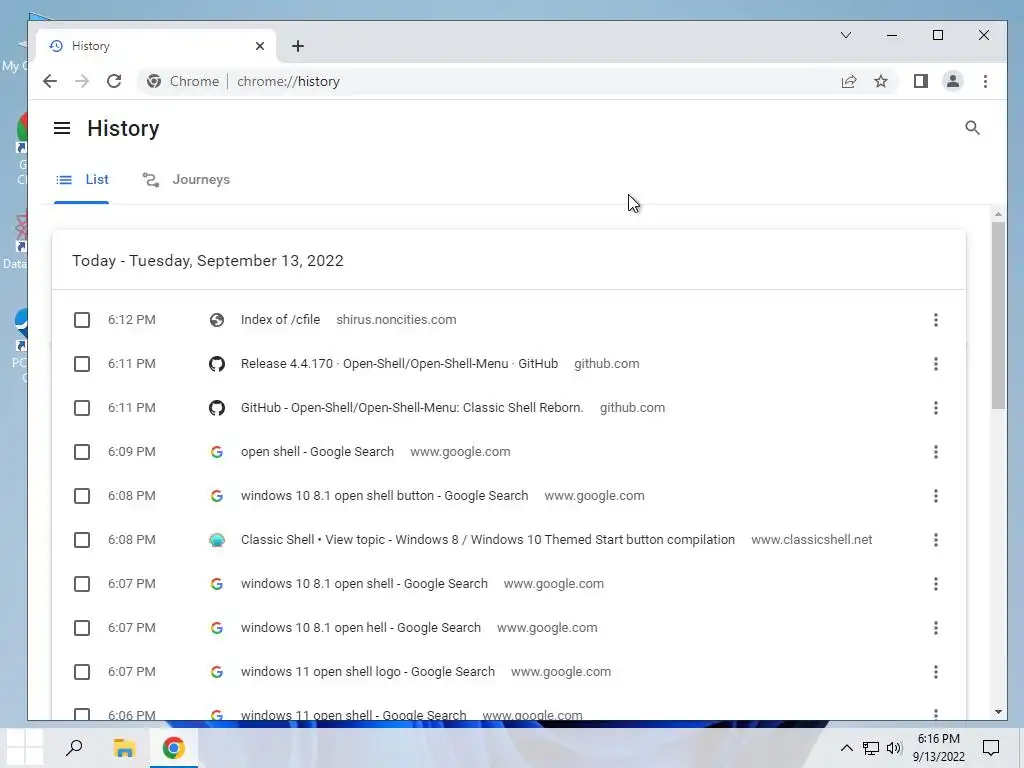Check the Classic Shell View topic checkbox

[82, 540]
